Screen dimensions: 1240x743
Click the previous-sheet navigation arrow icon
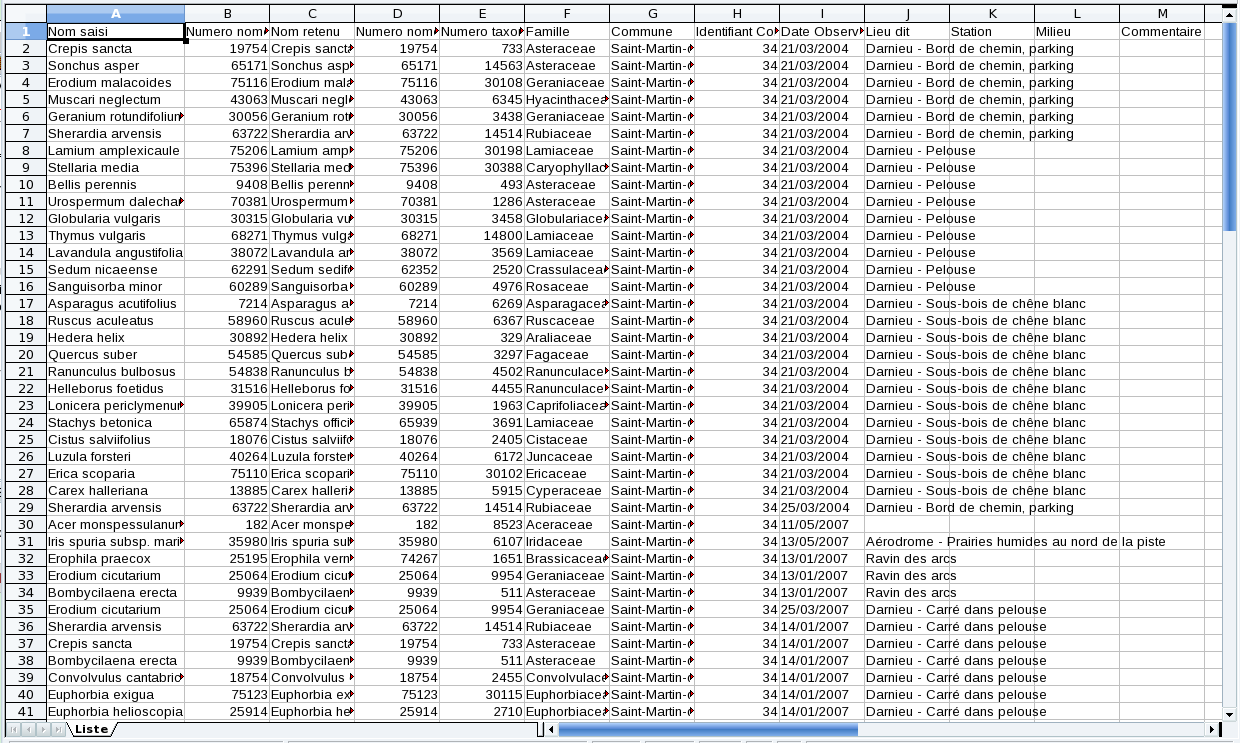coord(29,729)
